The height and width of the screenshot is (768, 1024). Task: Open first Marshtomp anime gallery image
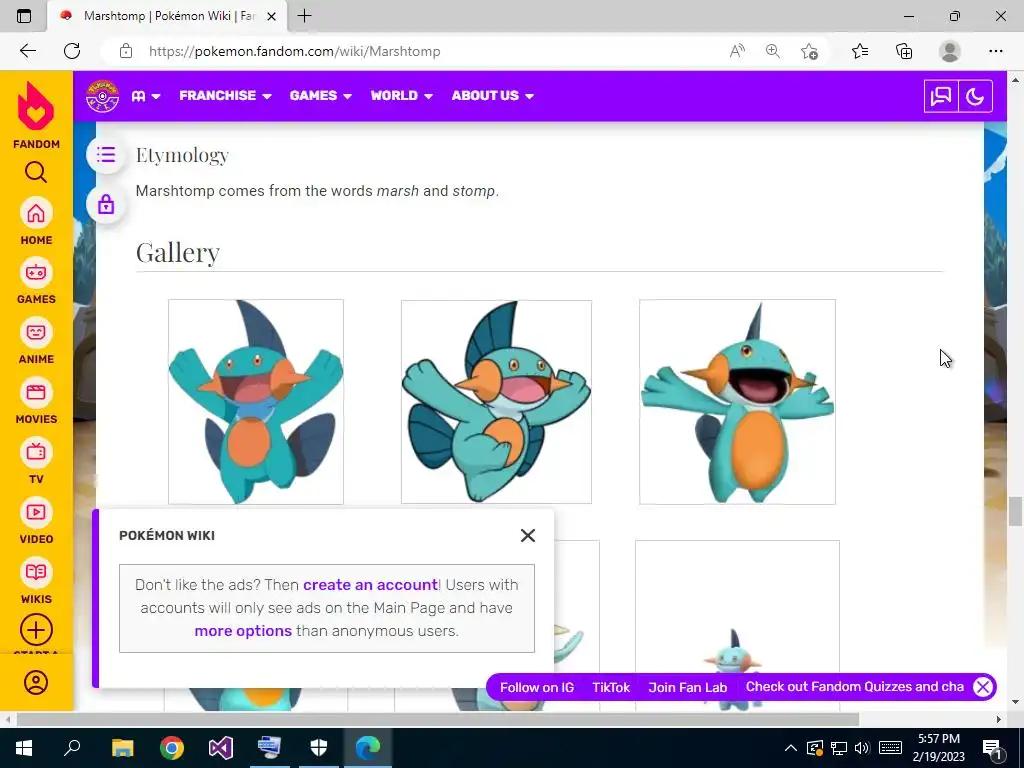click(256, 402)
